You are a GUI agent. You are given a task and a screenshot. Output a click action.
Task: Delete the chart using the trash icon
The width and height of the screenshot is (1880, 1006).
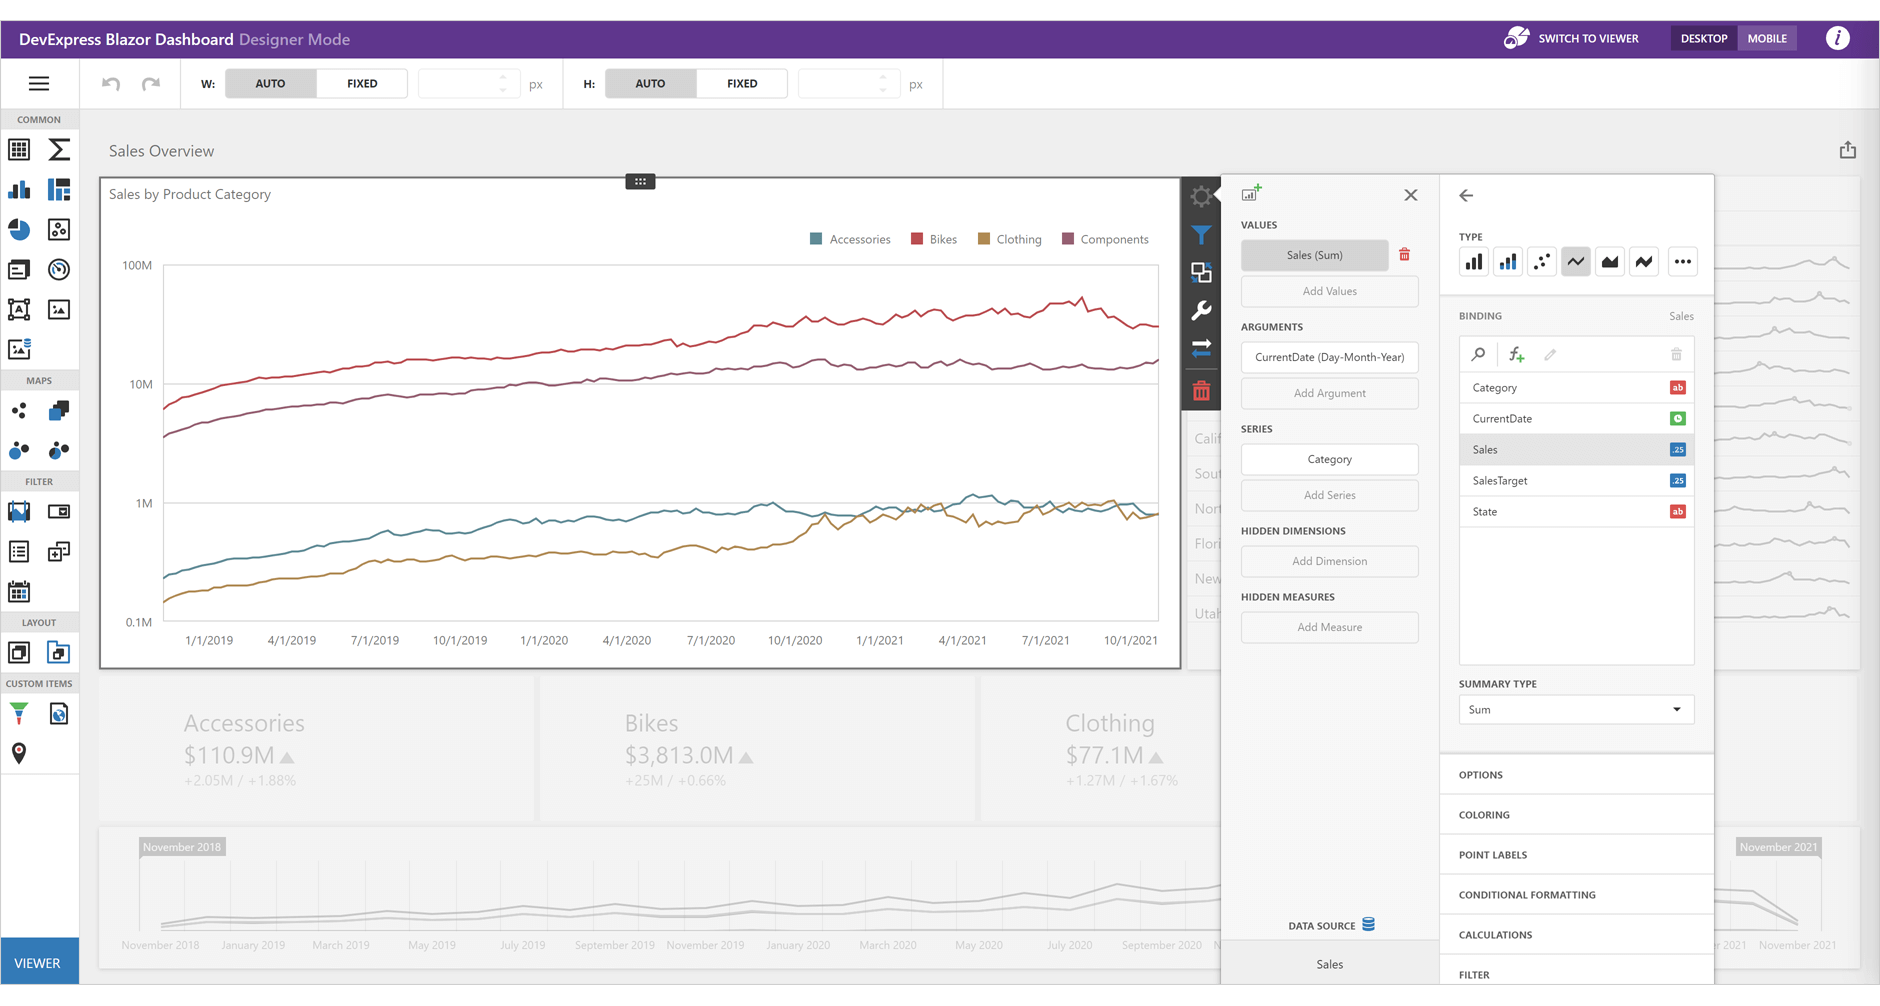[x=1201, y=390]
